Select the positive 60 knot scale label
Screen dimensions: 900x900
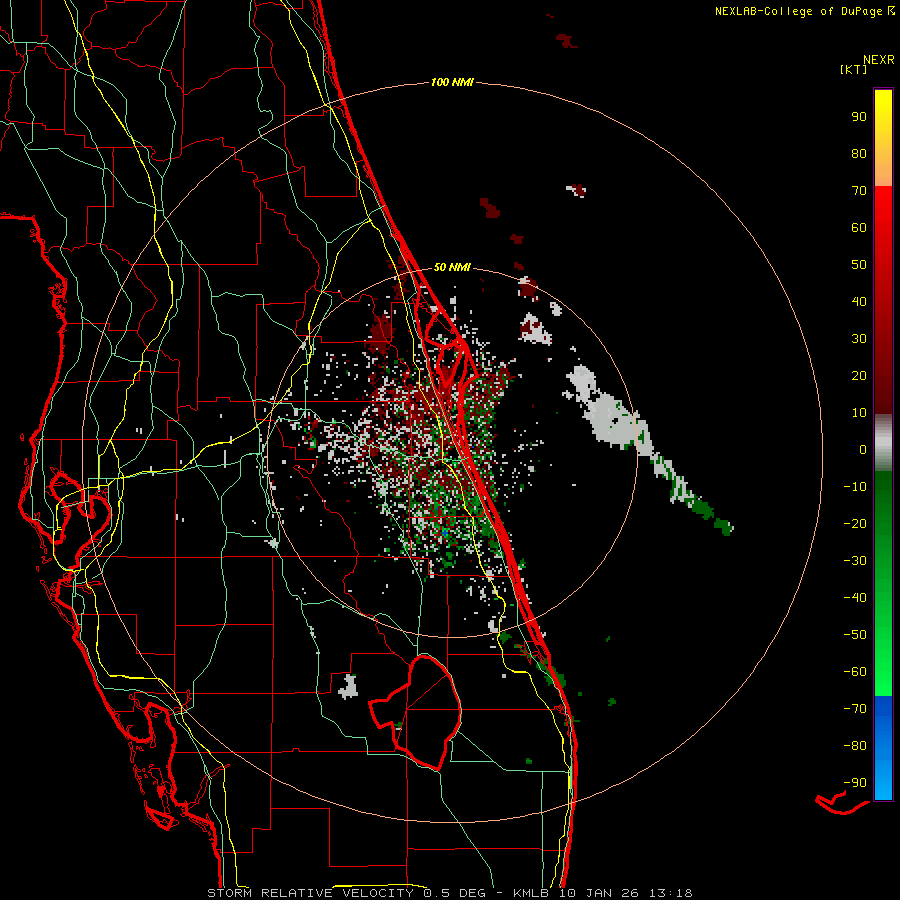click(x=859, y=228)
